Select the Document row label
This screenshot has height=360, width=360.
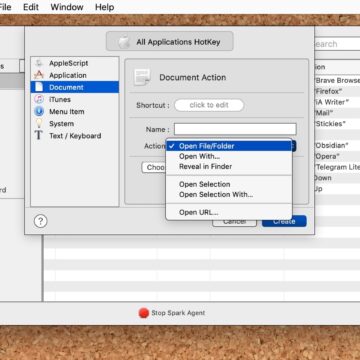tap(66, 87)
